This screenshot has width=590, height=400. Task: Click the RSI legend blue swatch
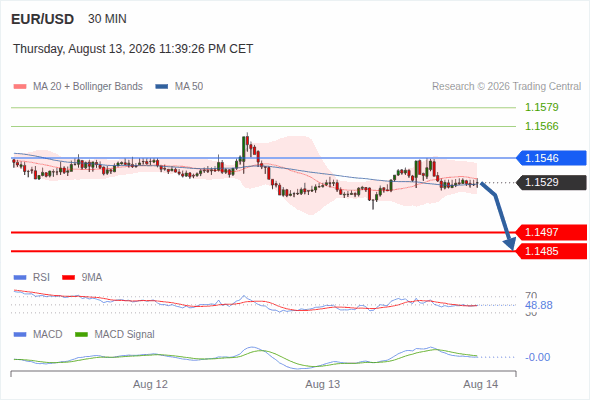point(20,278)
